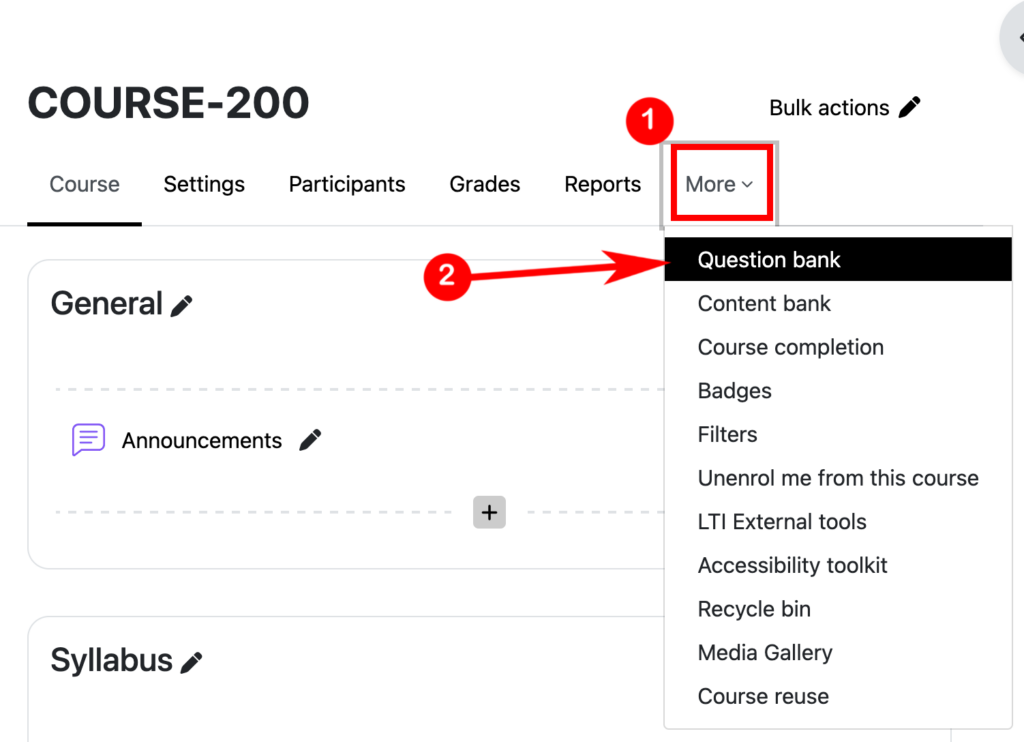Select Filters menu item
Viewport: 1024px width, 742px height.
click(x=727, y=434)
